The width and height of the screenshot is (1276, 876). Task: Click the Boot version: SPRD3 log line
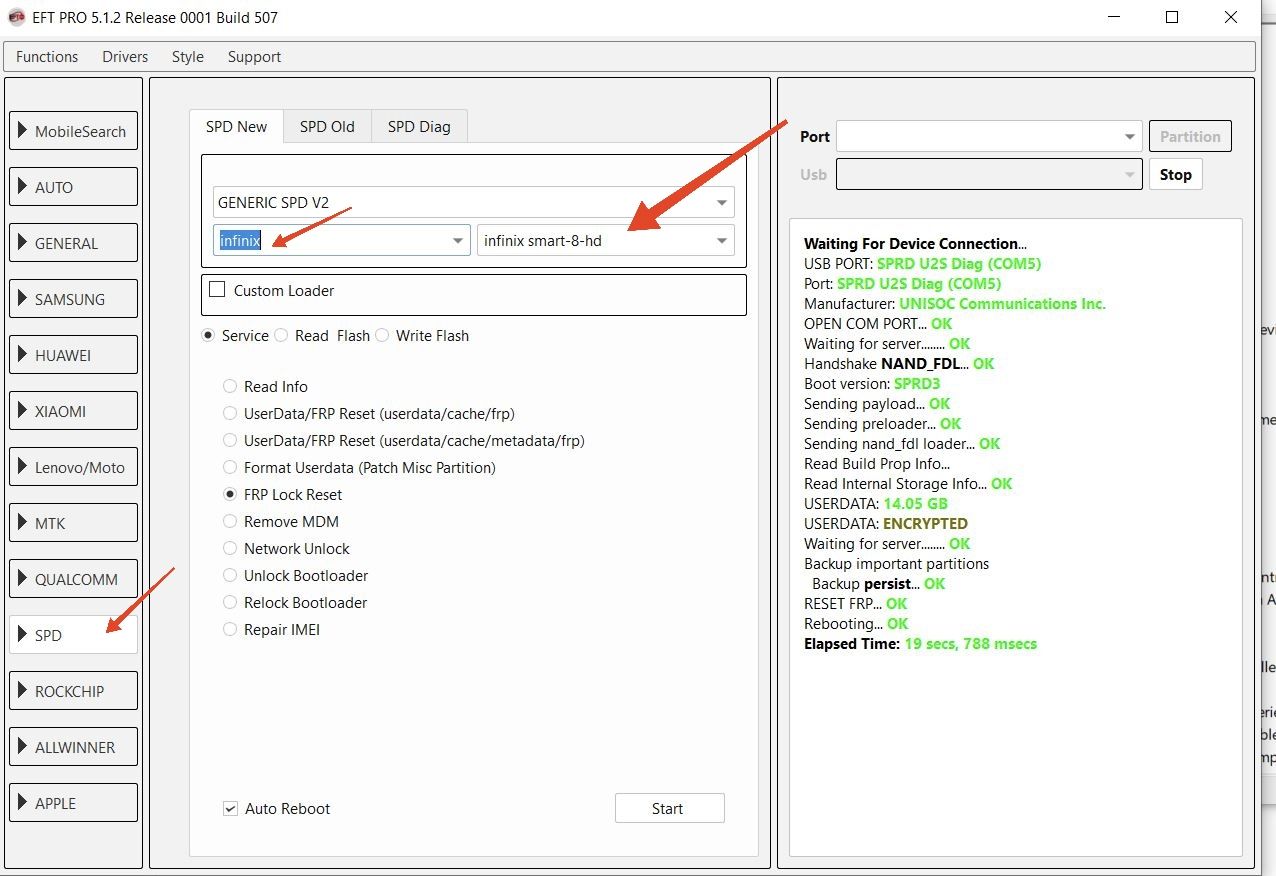click(x=872, y=384)
